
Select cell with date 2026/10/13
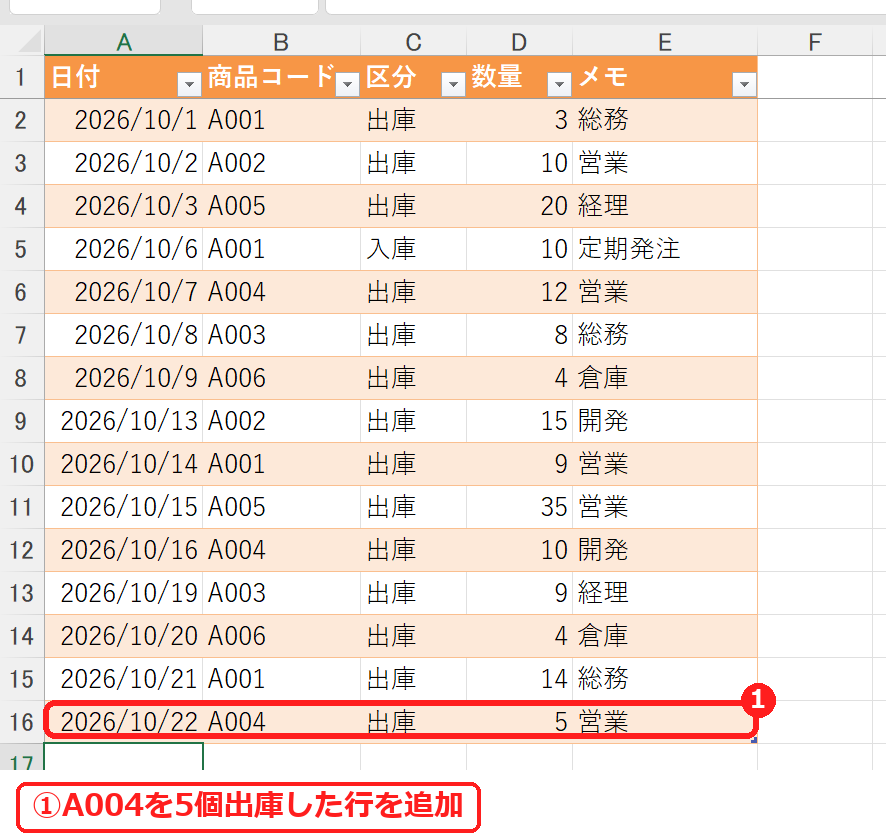tap(123, 421)
